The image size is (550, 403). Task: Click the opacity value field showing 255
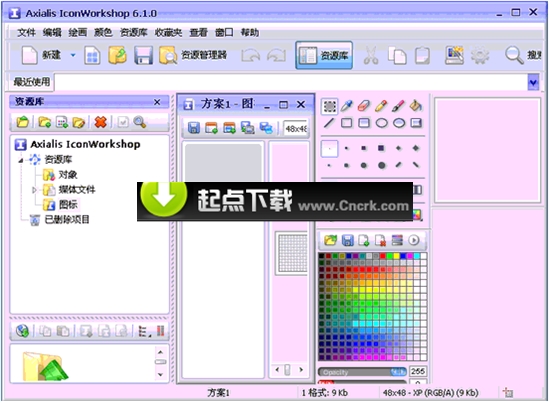[418, 372]
